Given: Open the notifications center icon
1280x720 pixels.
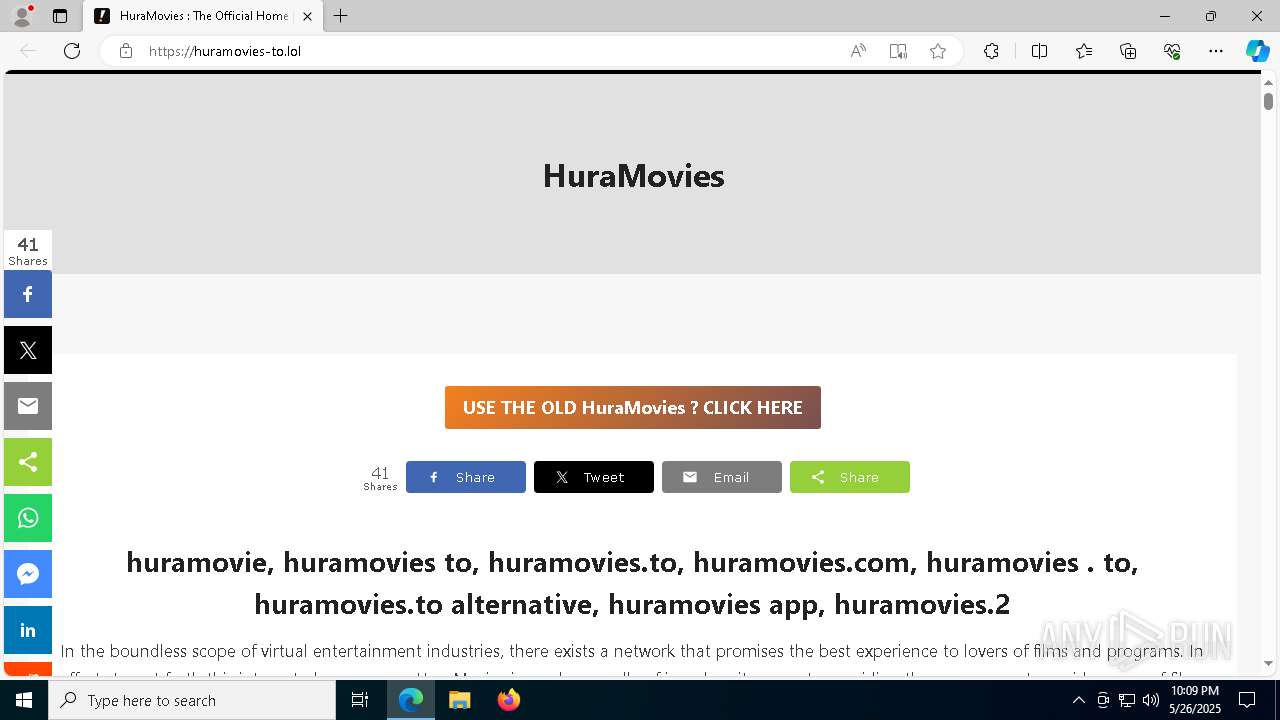Looking at the screenshot, I should click(x=1247, y=700).
